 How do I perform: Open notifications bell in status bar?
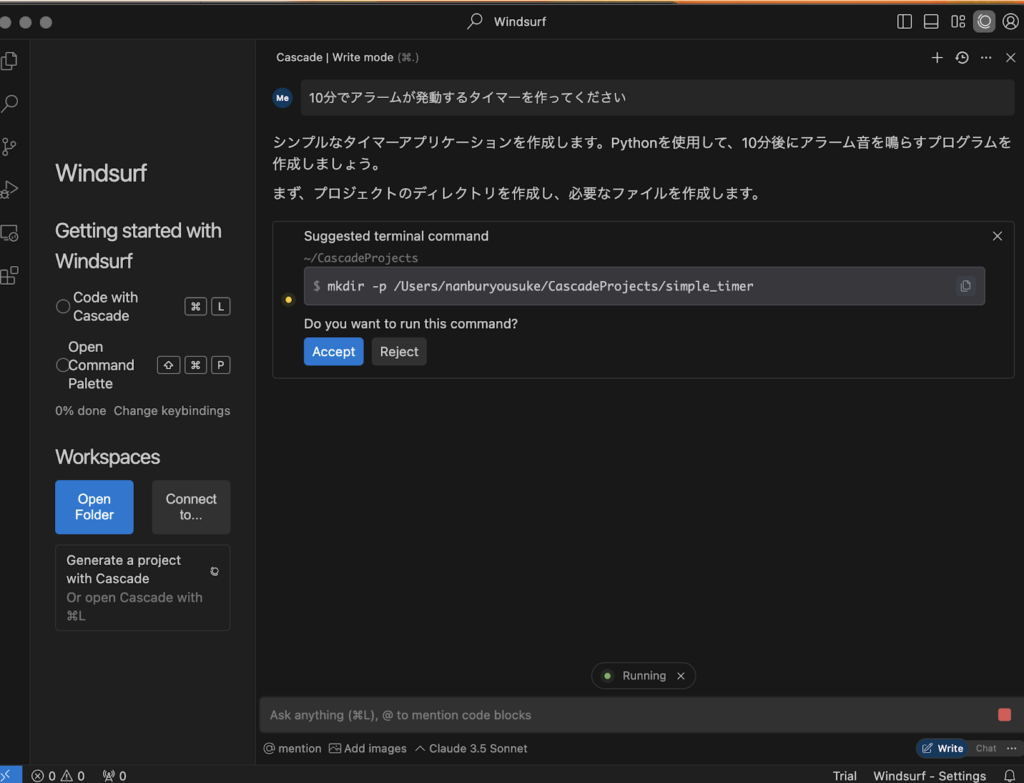[x=1010, y=776]
